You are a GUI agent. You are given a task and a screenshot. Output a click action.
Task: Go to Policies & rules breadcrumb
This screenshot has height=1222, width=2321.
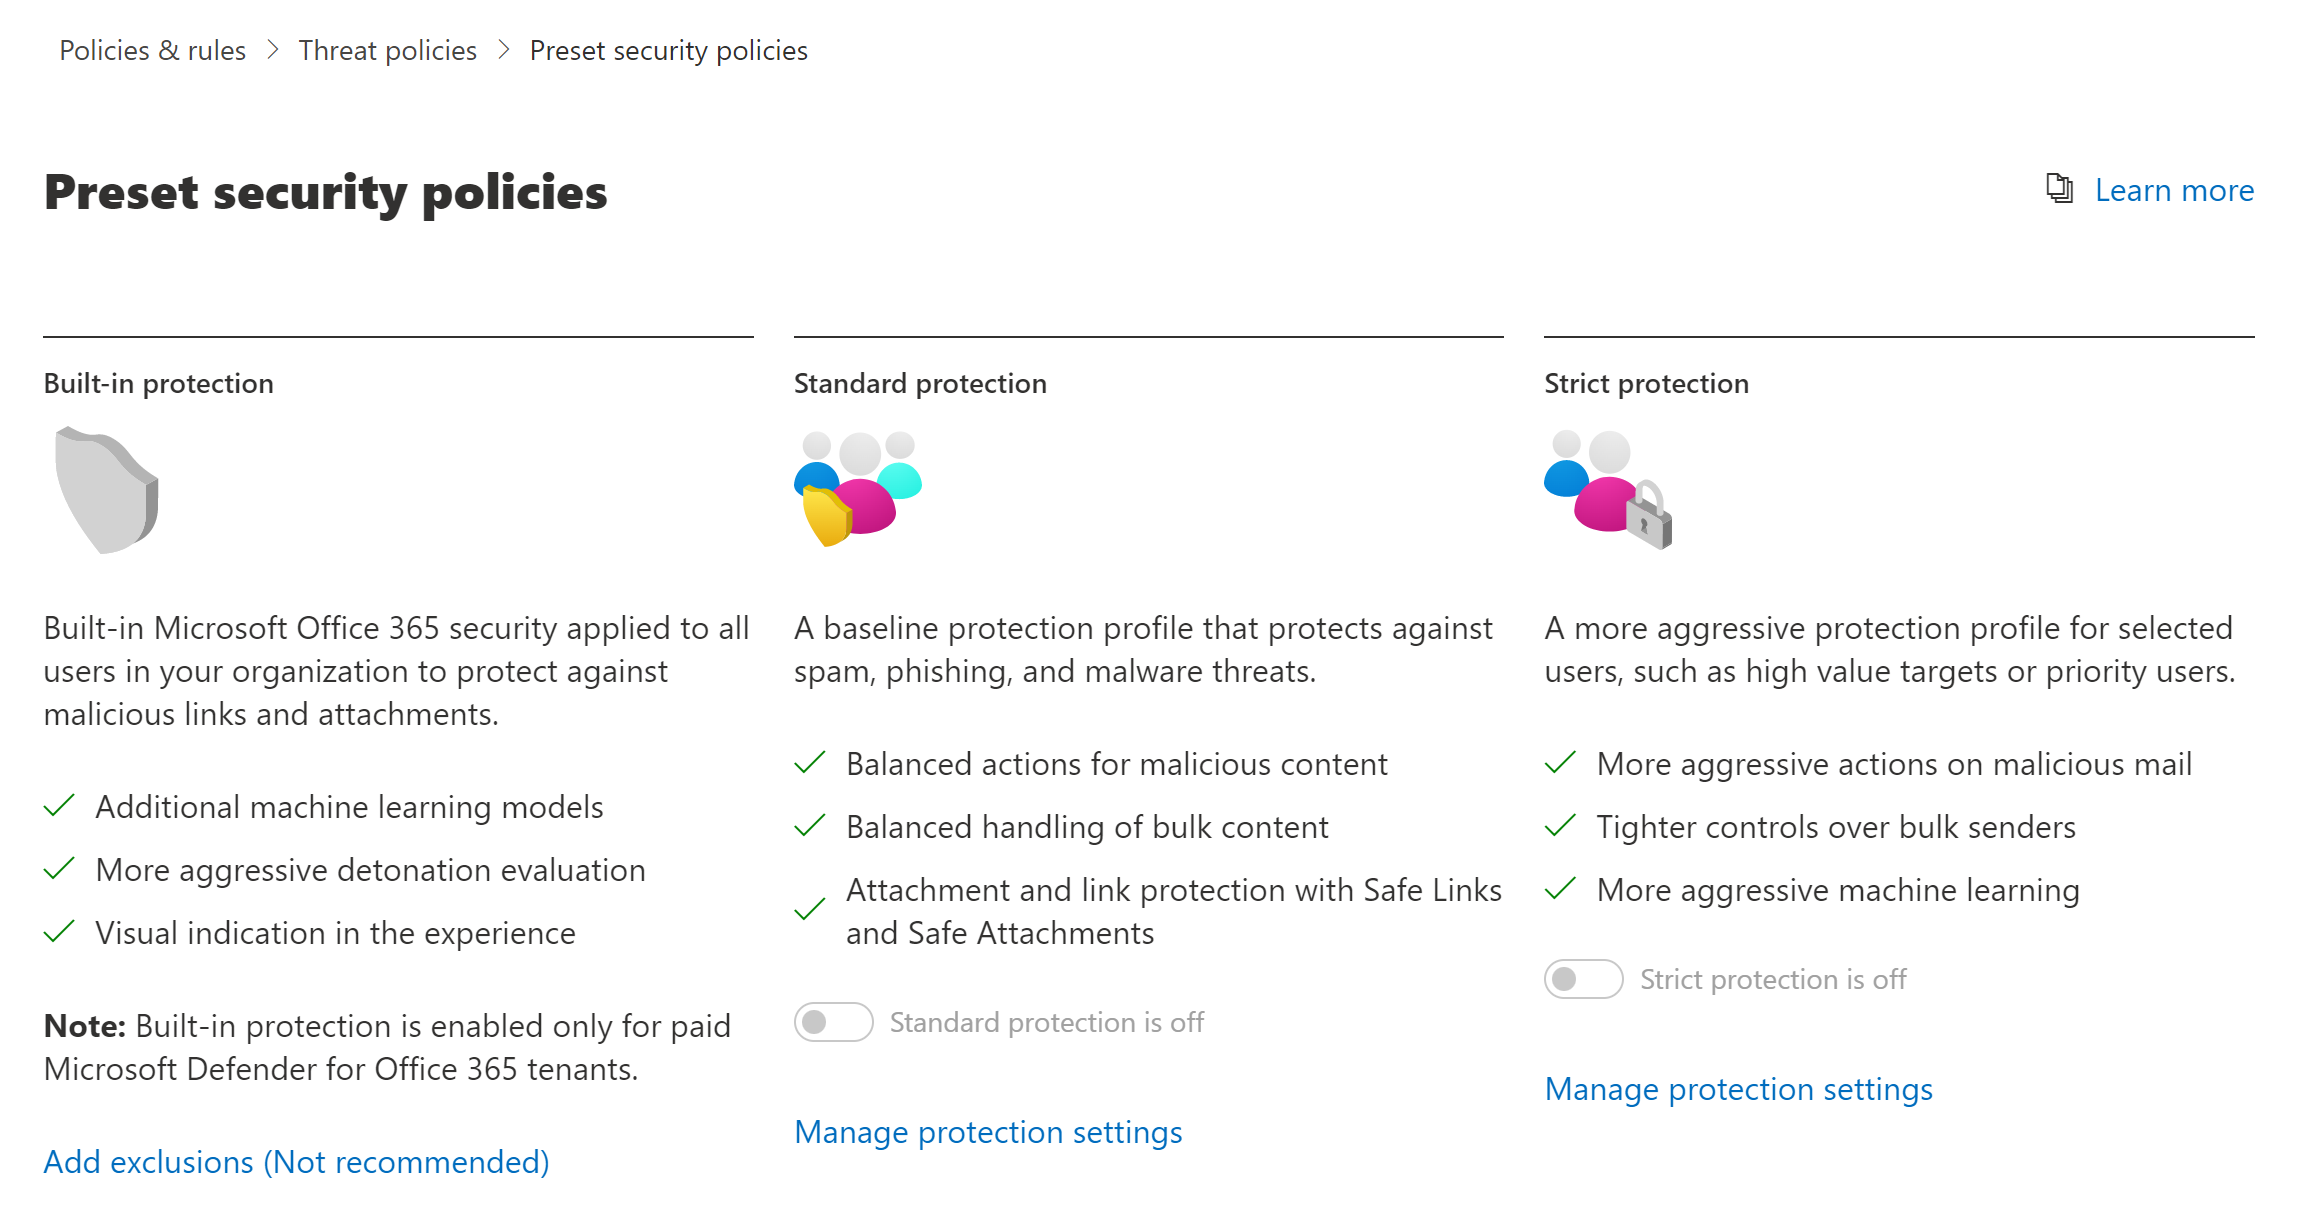click(x=152, y=50)
